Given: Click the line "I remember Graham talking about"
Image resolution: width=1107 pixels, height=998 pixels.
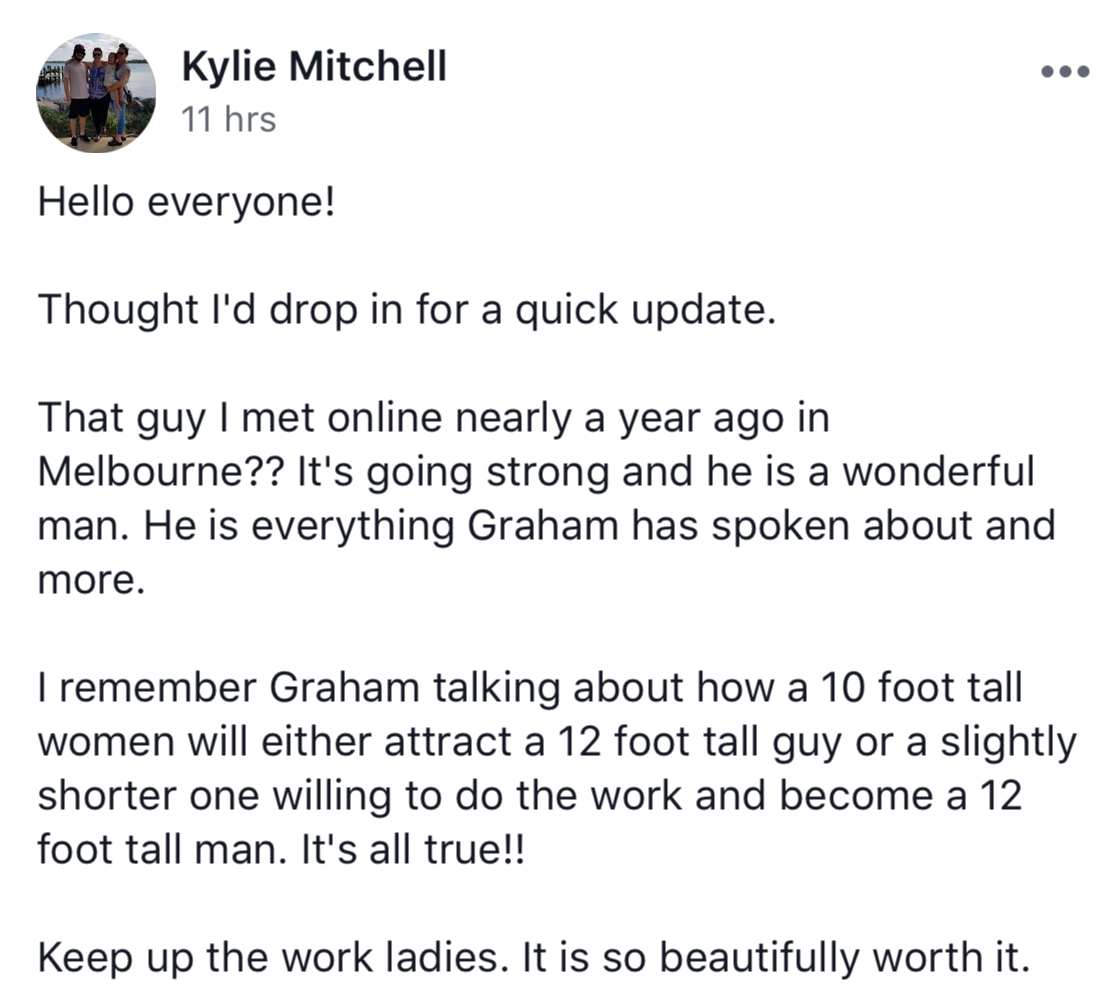Looking at the screenshot, I should pyautogui.click(x=530, y=687).
